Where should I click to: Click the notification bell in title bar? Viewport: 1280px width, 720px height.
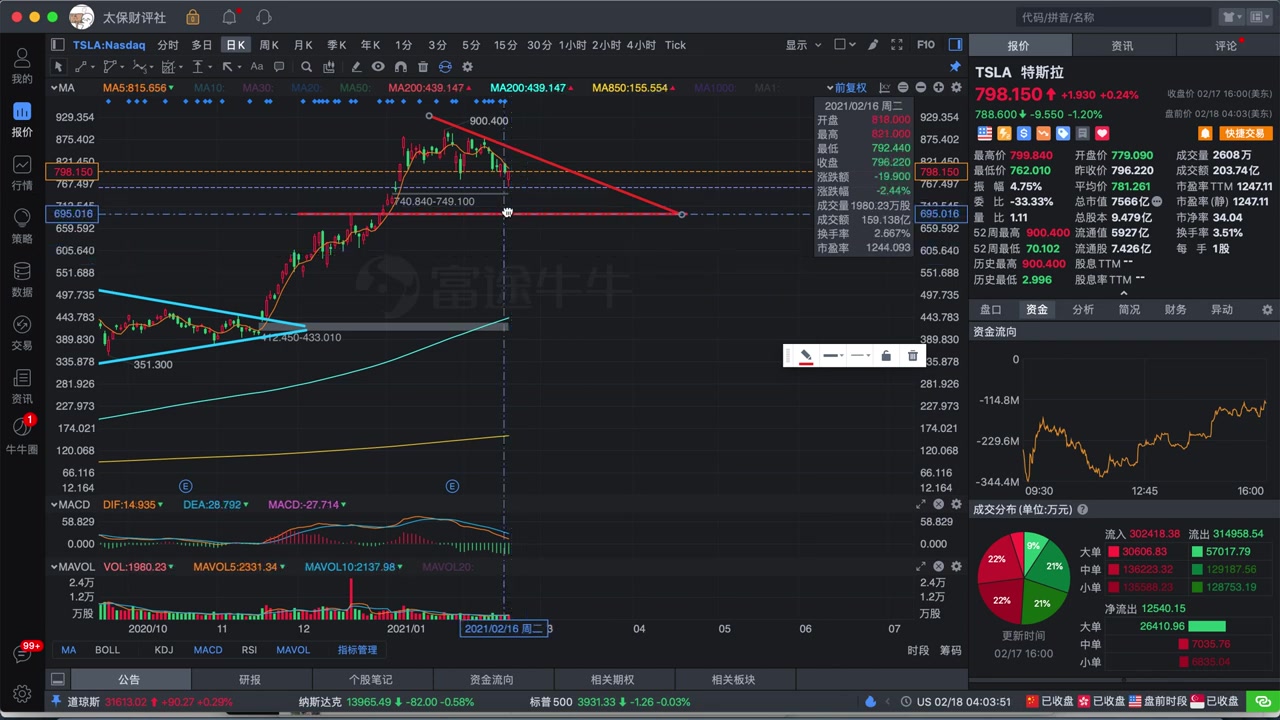(229, 17)
